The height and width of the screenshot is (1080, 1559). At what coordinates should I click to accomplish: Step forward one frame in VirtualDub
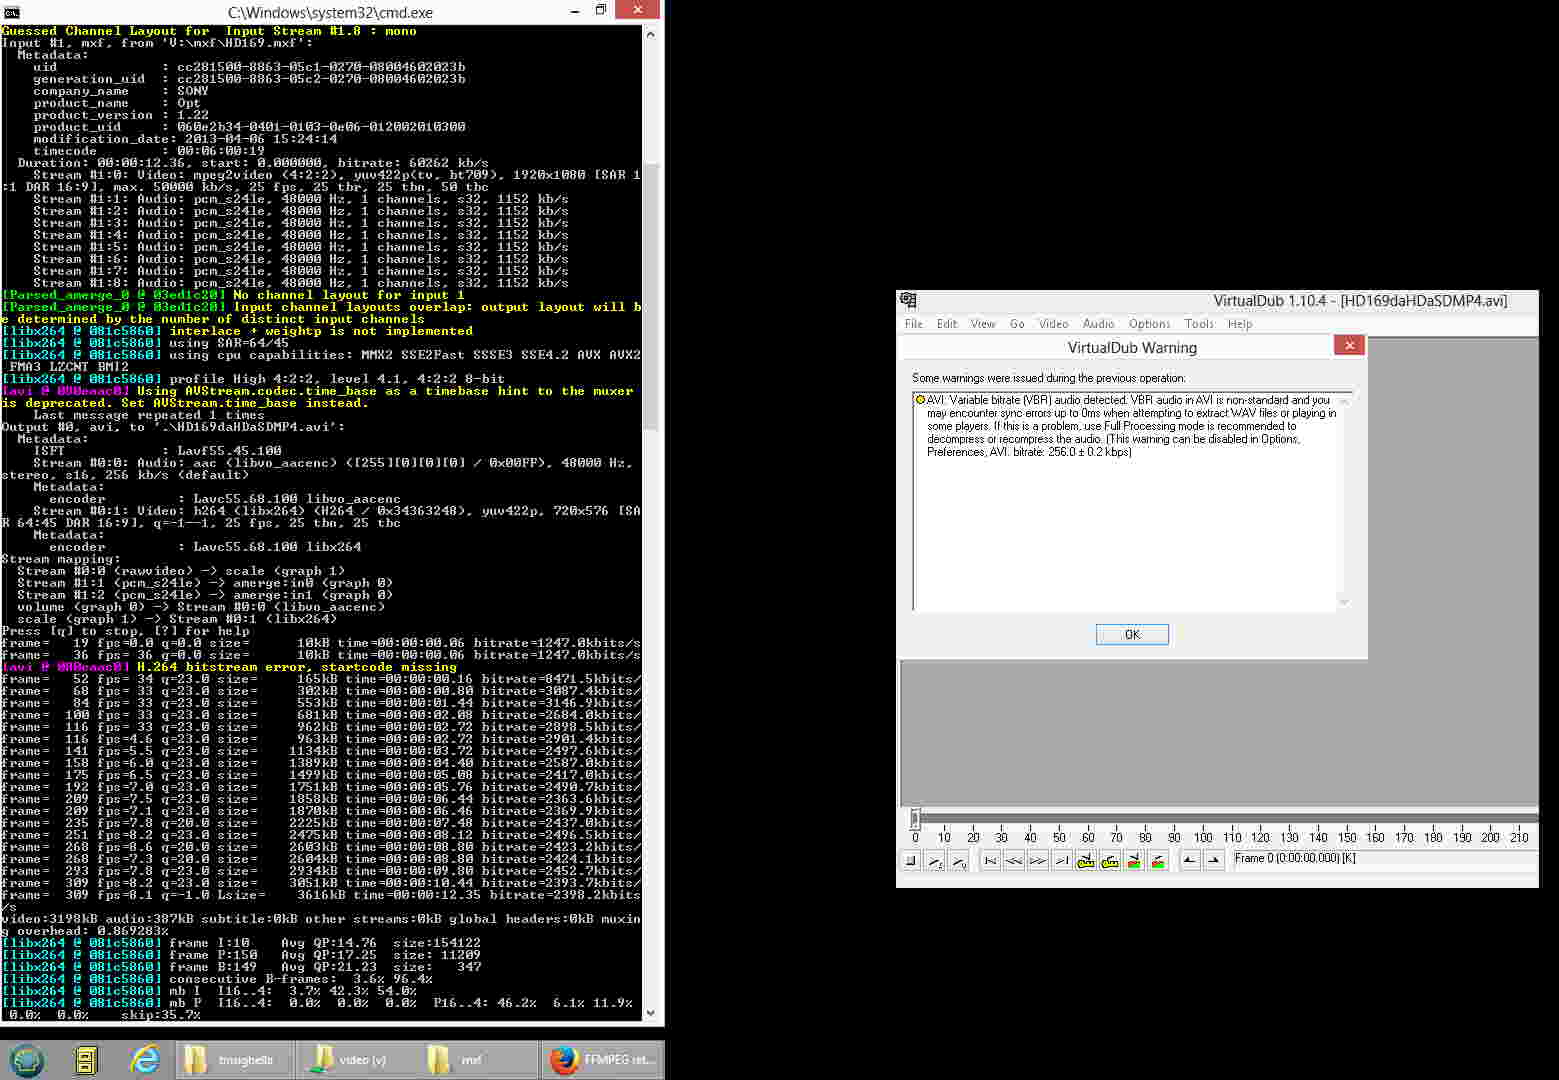[x=1038, y=861]
